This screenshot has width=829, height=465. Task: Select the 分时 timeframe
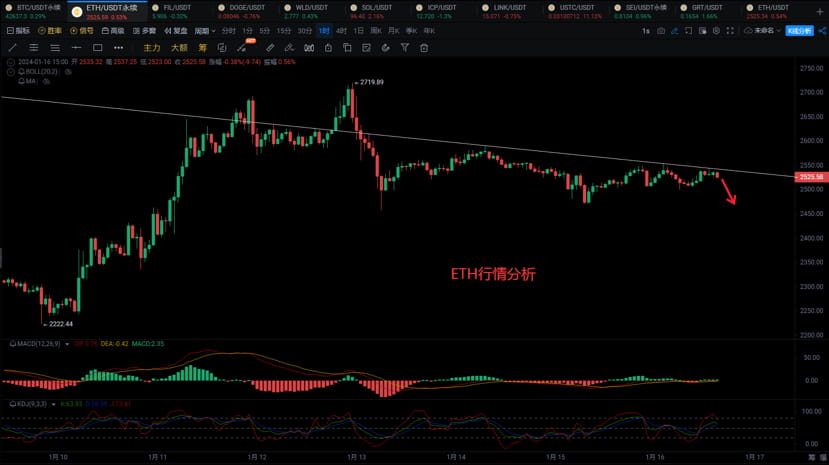[x=228, y=31]
